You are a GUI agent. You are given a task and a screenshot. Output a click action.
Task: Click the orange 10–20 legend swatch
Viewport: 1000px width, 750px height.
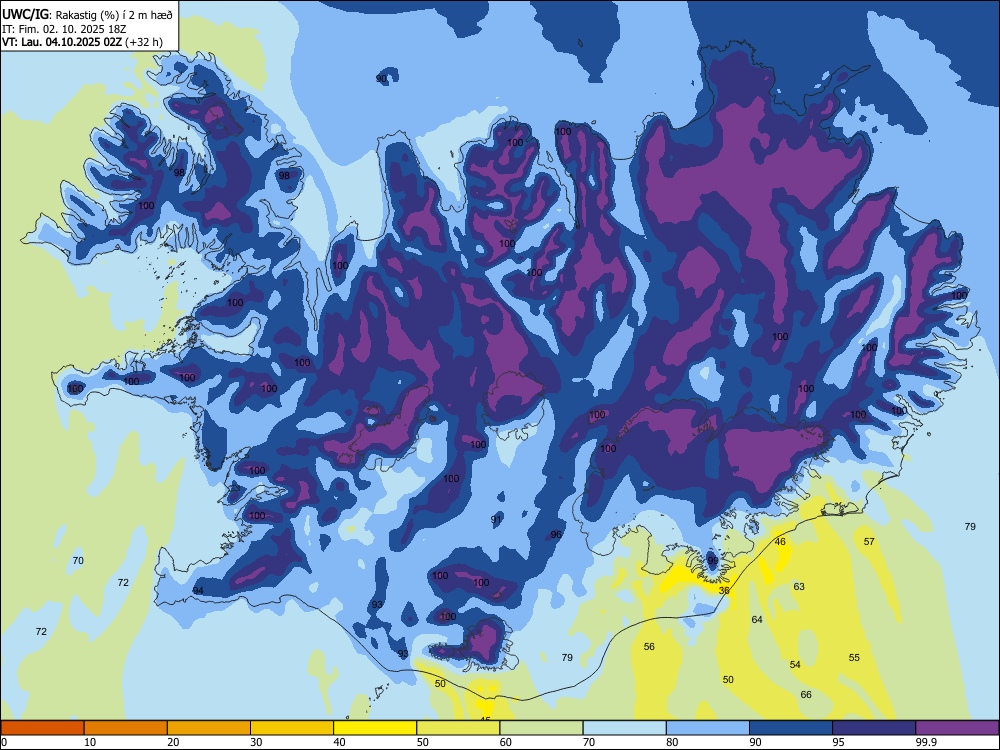click(126, 728)
